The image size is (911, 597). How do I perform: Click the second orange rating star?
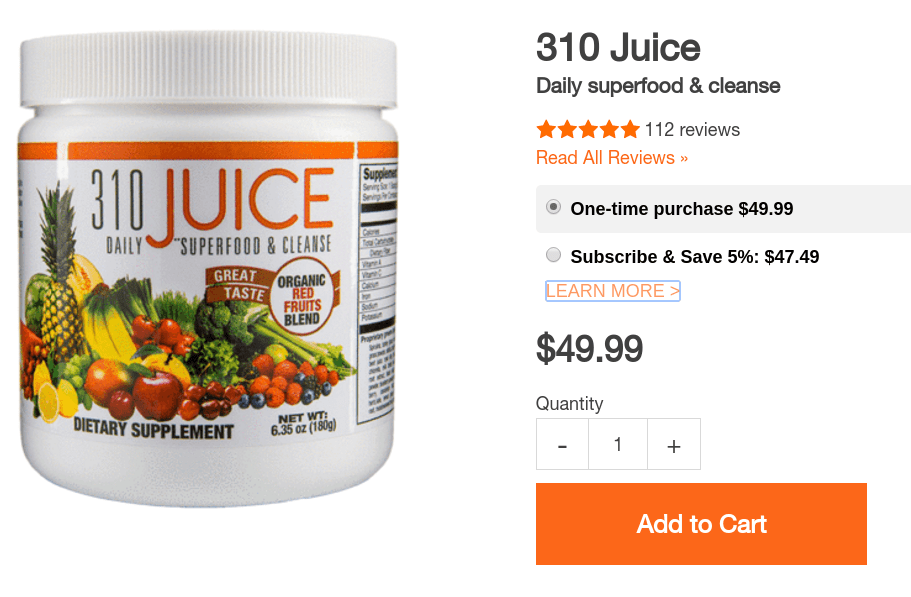tap(567, 130)
